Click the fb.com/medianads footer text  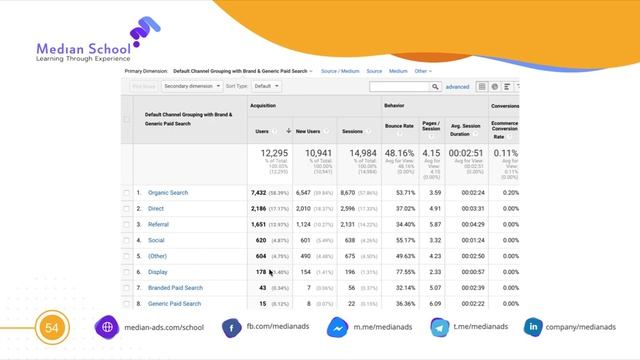point(278,327)
